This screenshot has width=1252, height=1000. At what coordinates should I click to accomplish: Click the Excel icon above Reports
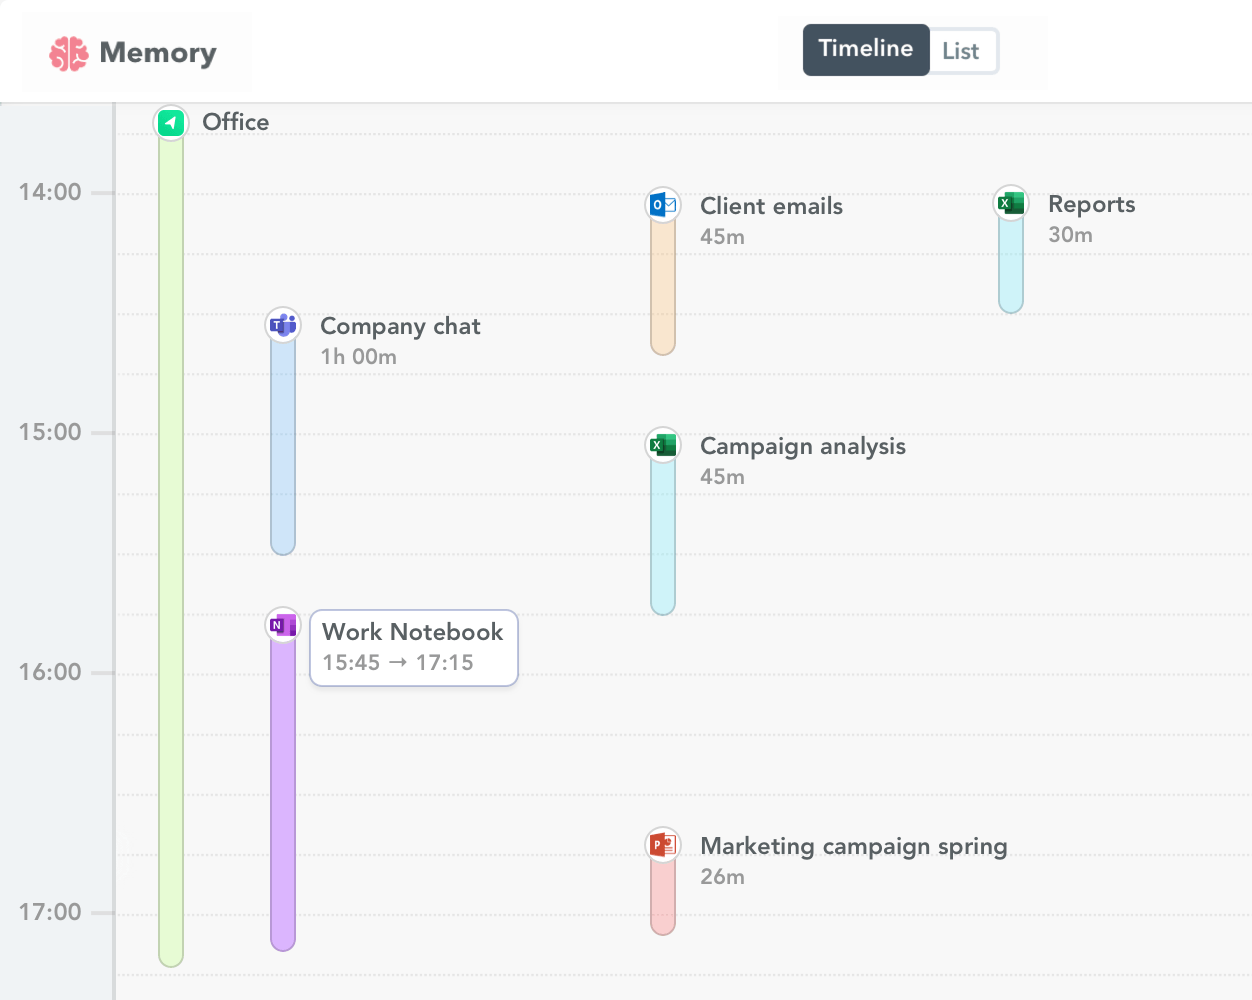click(1010, 201)
